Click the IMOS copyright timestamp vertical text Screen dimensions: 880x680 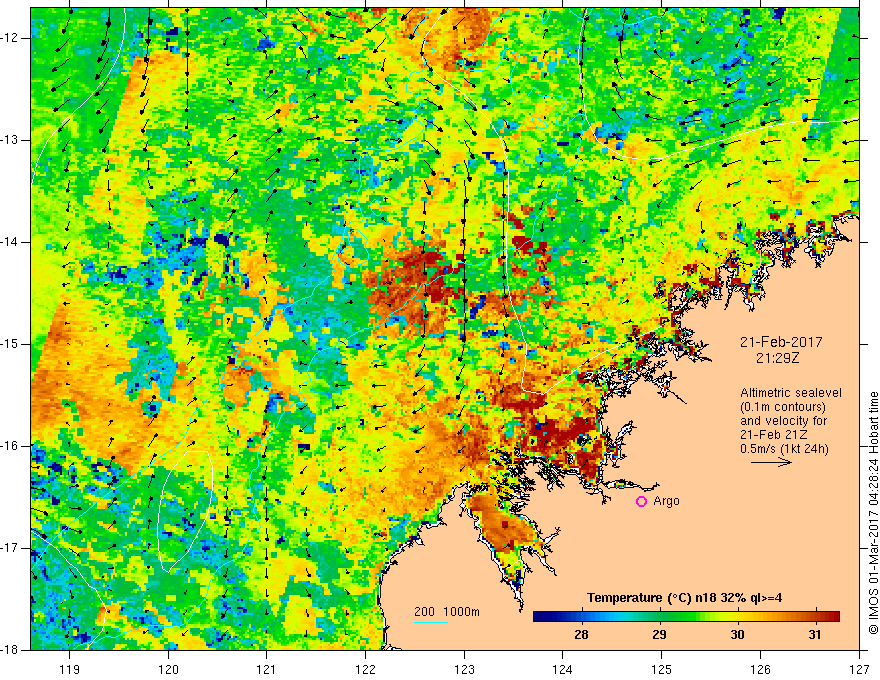coord(873,514)
